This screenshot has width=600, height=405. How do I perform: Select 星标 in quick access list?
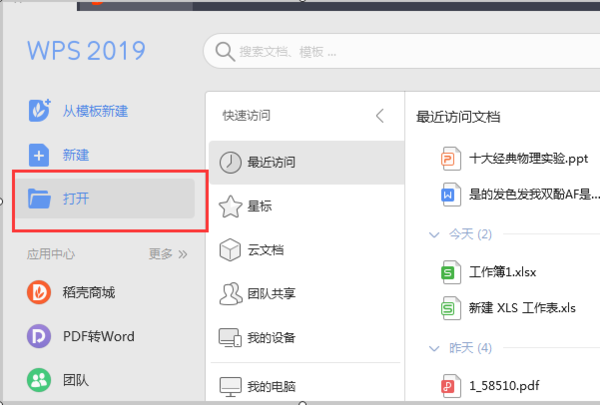point(307,206)
